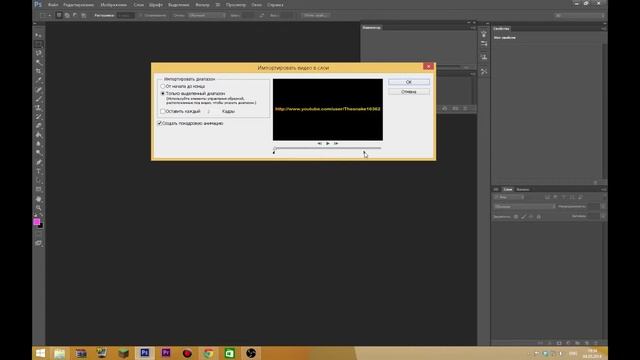640x360 pixels.
Task: Change the screen mode from the toolbar
Action: (x=38, y=243)
